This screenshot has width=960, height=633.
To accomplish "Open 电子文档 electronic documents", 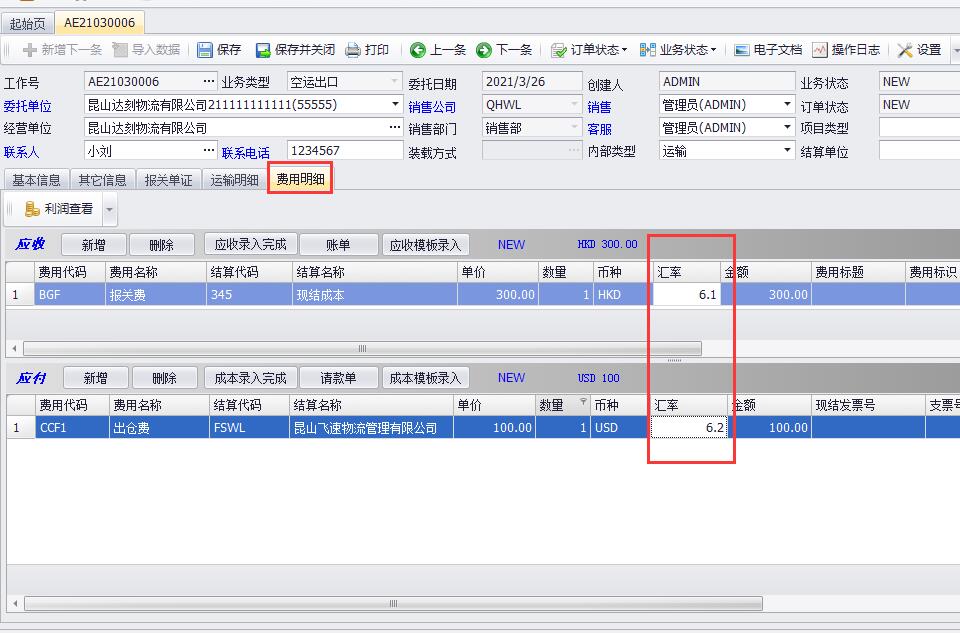I will pos(742,50).
